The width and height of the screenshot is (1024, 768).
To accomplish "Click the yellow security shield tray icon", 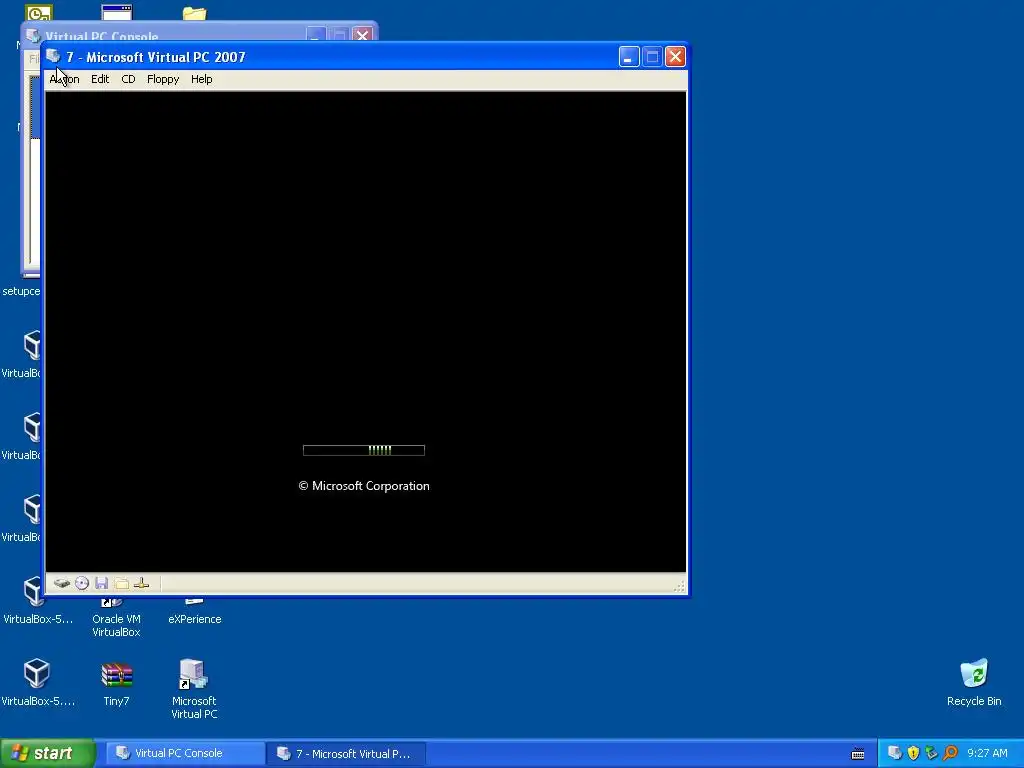I will coord(913,753).
